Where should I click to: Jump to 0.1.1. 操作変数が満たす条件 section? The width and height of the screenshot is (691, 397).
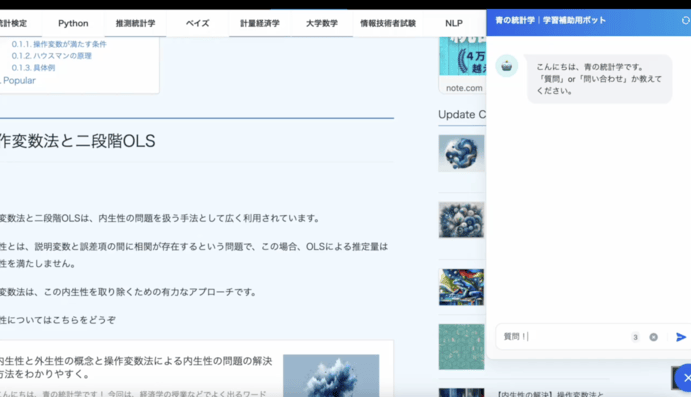(59, 44)
